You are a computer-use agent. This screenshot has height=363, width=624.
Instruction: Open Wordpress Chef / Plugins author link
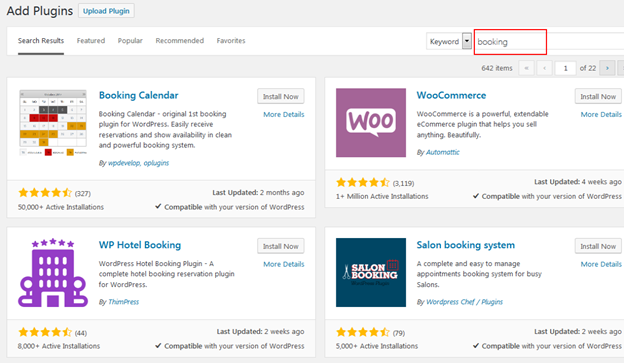coord(464,302)
